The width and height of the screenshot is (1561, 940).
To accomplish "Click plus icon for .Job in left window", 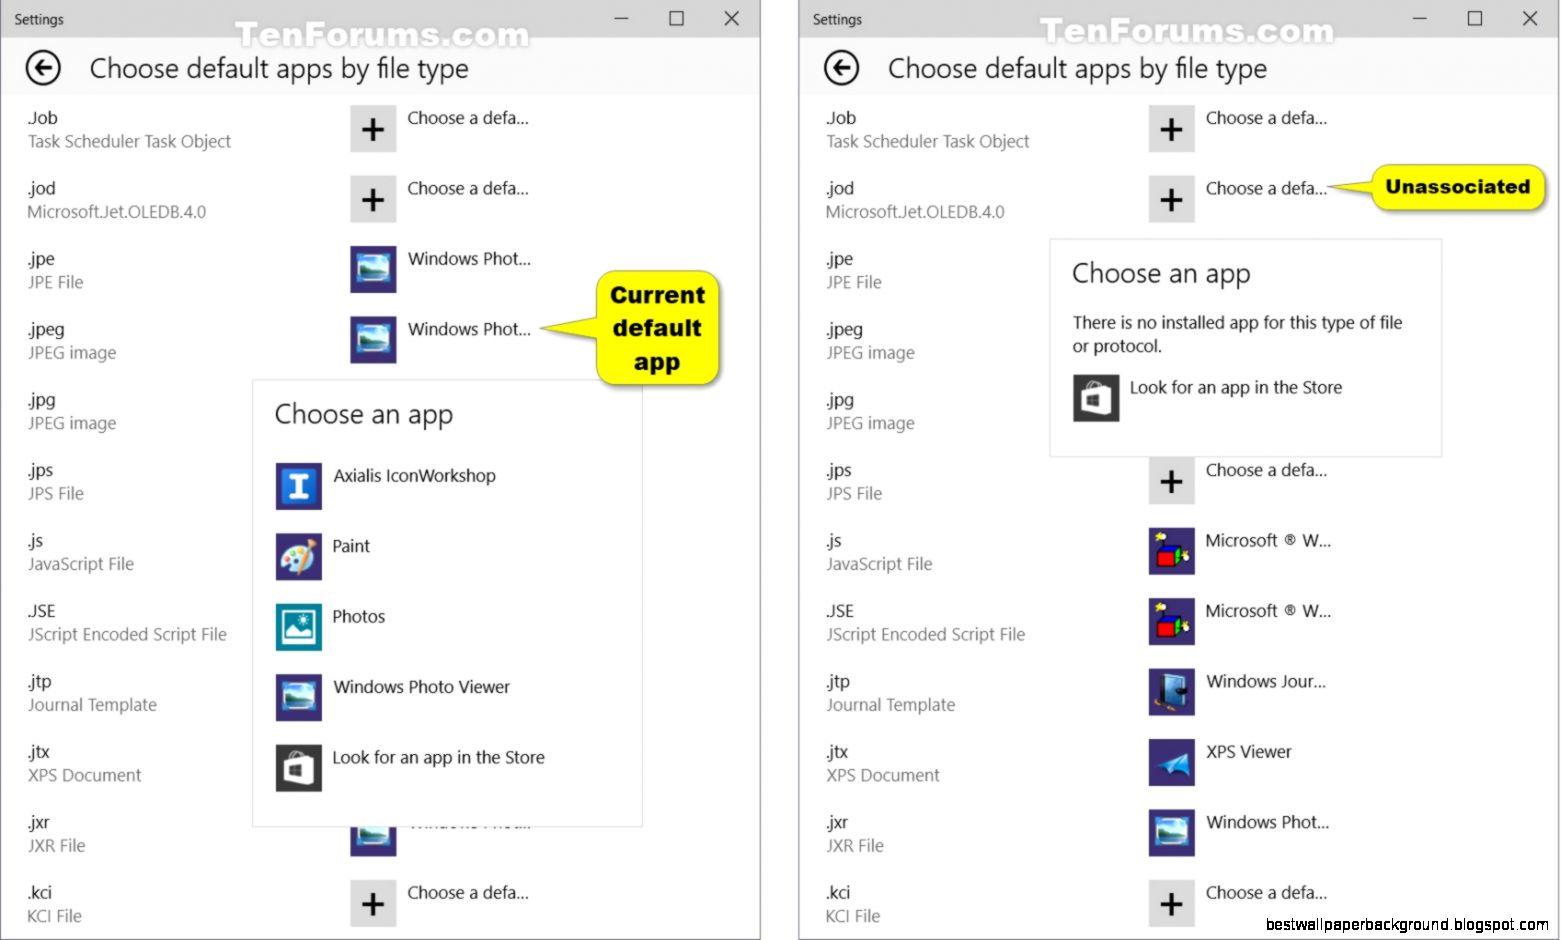I will 373,130.
